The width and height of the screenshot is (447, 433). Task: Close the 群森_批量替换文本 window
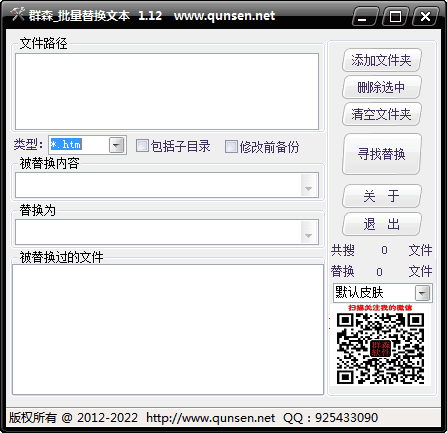pyautogui.click(x=425, y=16)
